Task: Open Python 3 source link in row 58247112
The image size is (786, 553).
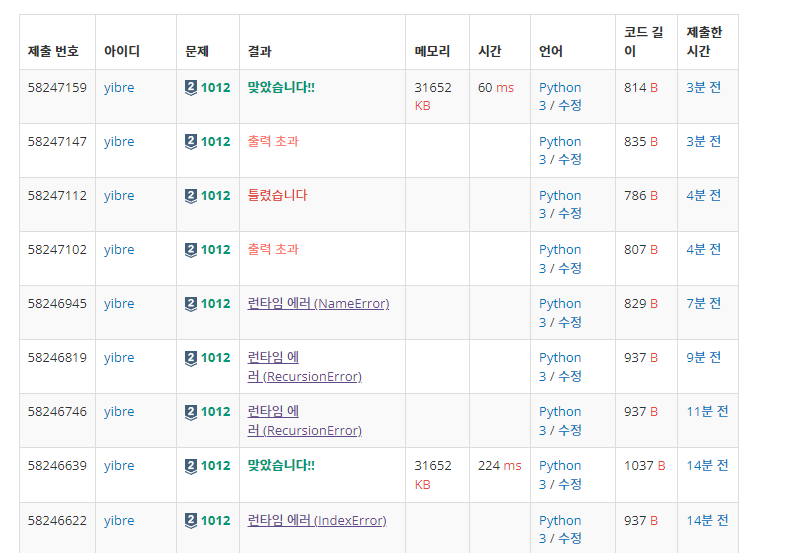Action: (x=560, y=205)
